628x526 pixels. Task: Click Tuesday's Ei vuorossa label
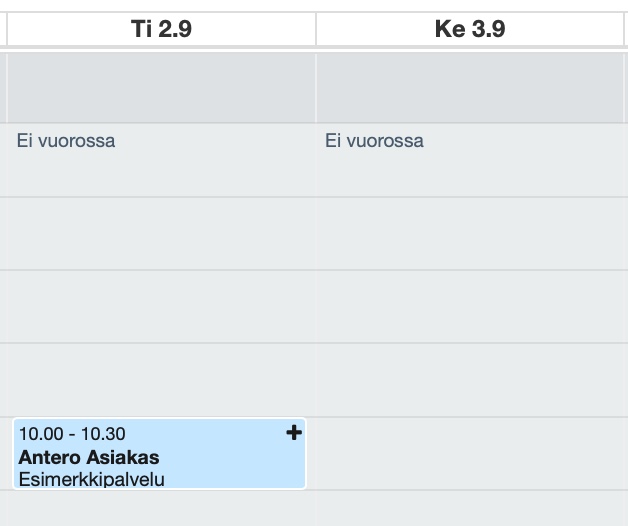tap(66, 141)
